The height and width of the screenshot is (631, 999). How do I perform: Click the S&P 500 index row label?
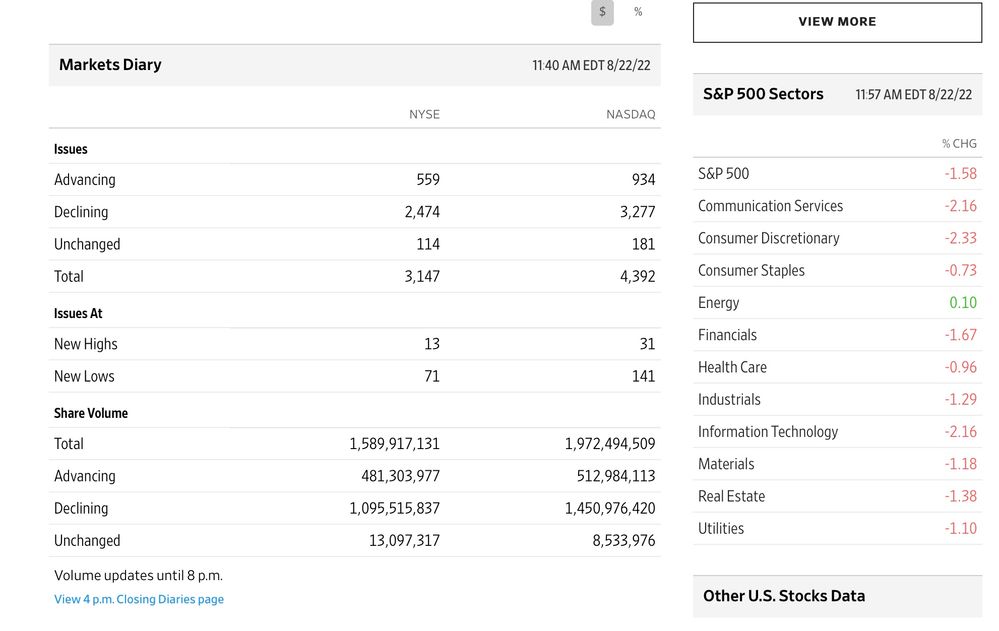point(723,174)
